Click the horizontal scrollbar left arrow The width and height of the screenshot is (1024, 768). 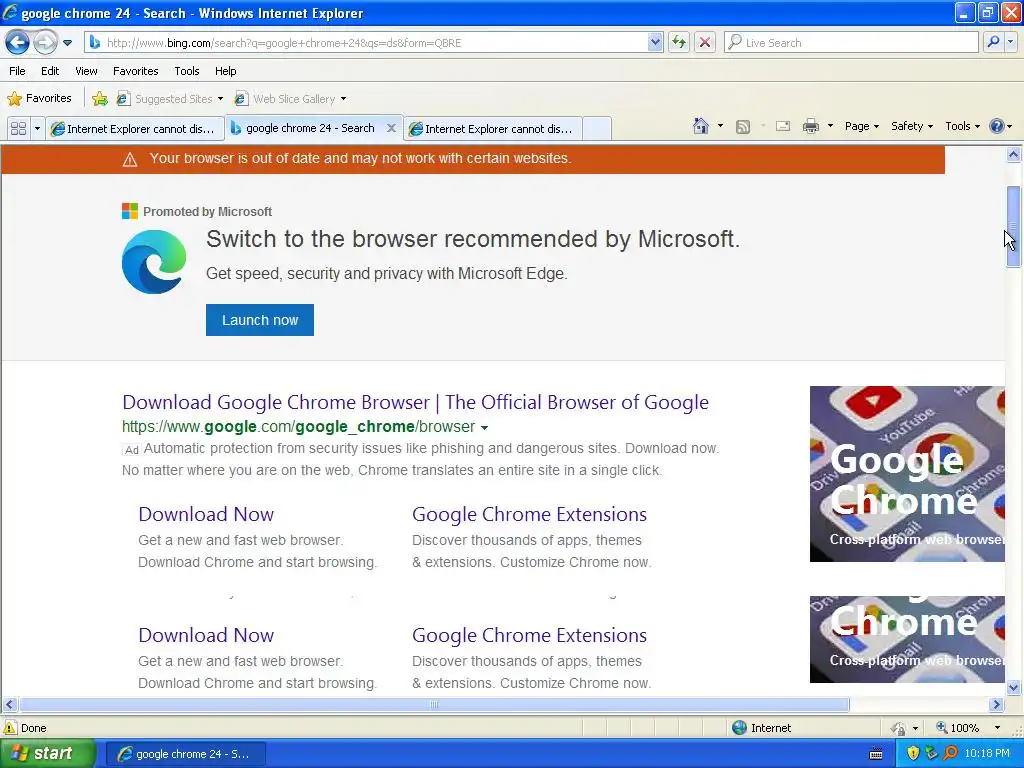pos(9,705)
